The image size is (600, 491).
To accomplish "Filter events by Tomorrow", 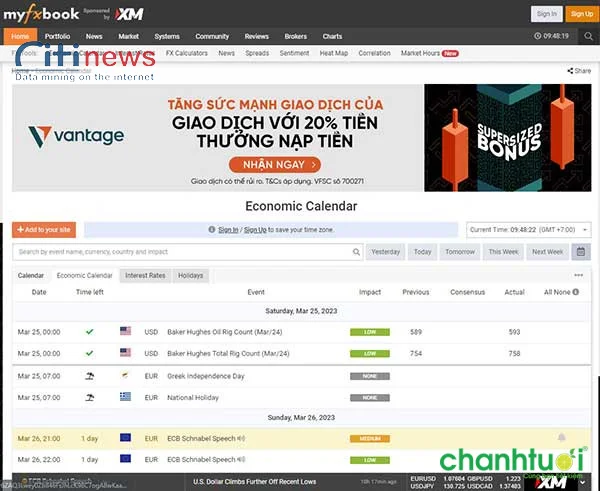I will pos(460,252).
